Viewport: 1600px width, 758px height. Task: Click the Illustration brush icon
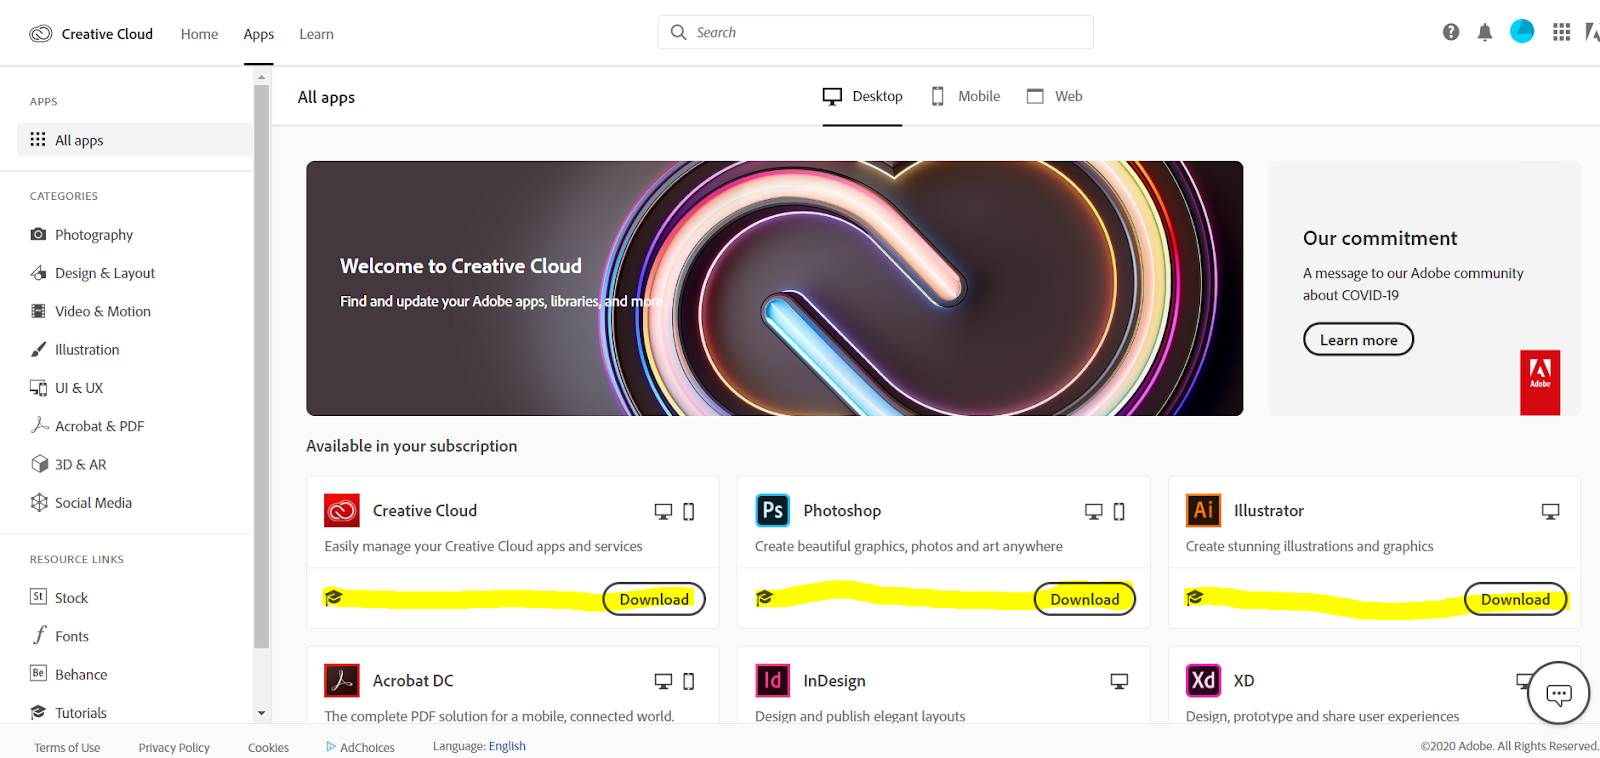(38, 349)
